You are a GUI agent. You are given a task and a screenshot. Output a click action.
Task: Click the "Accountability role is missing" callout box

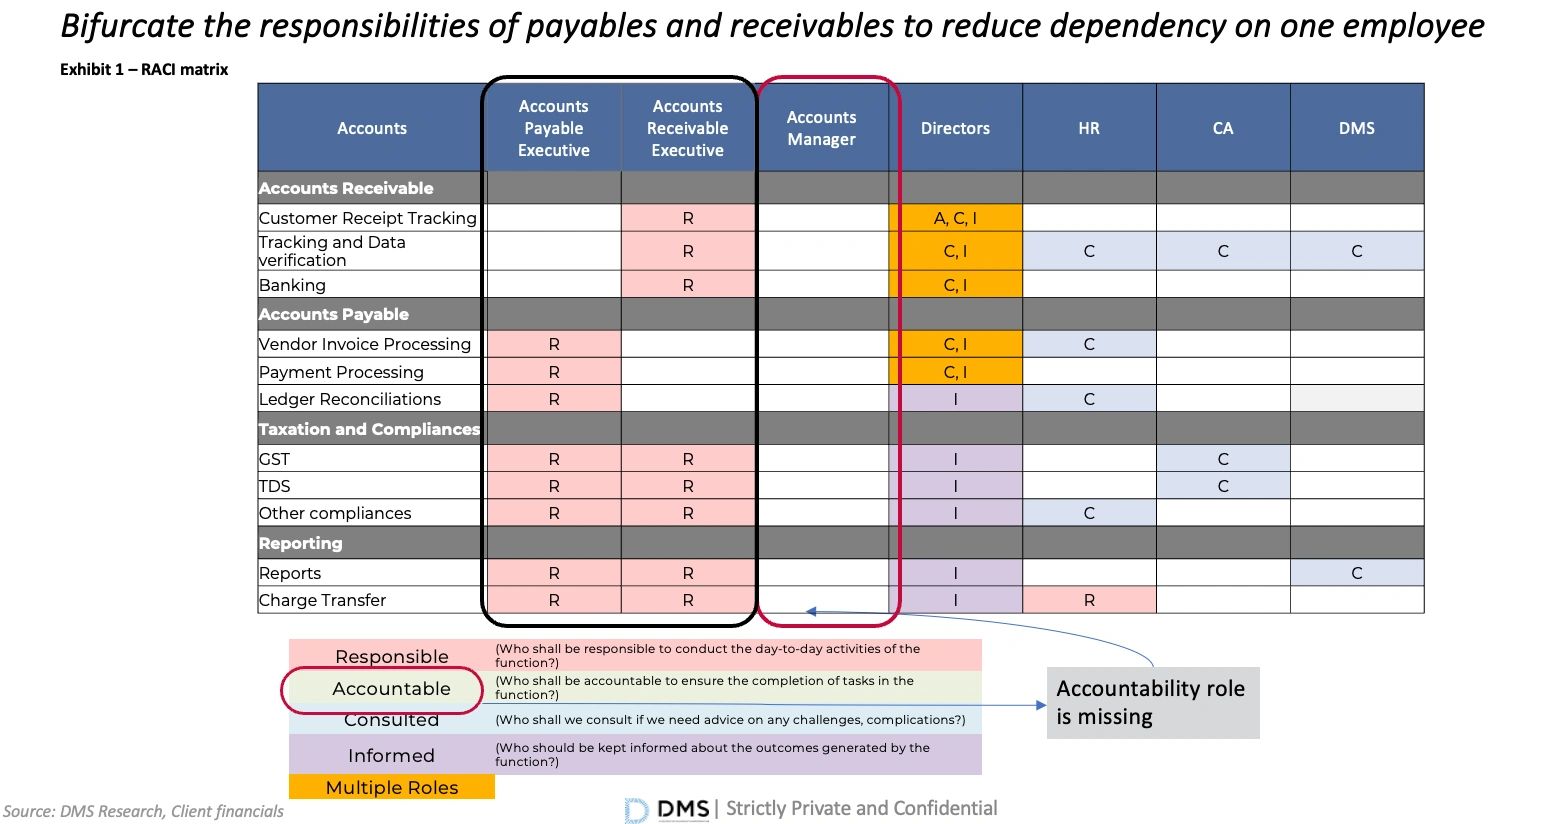1152,703
